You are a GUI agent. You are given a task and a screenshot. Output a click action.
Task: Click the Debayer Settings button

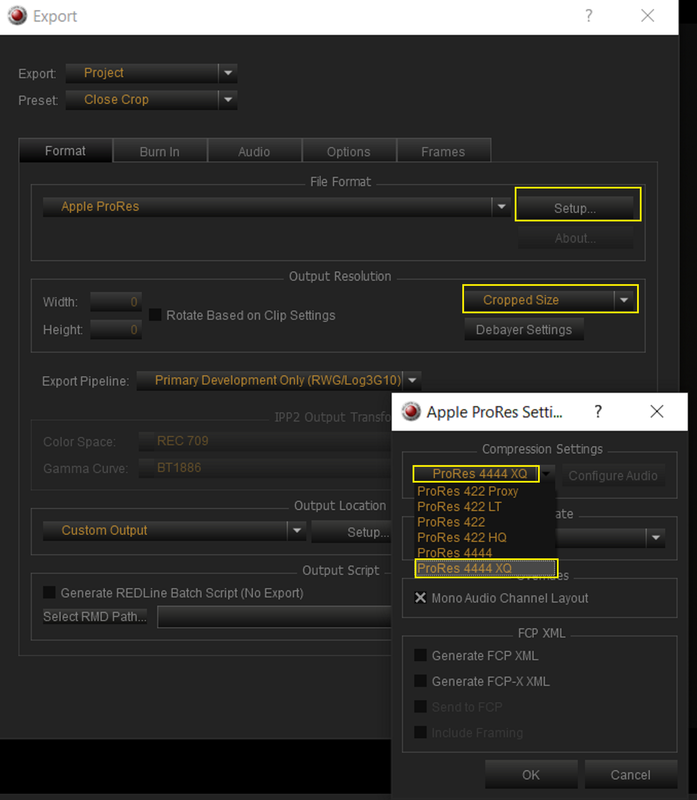[524, 330]
